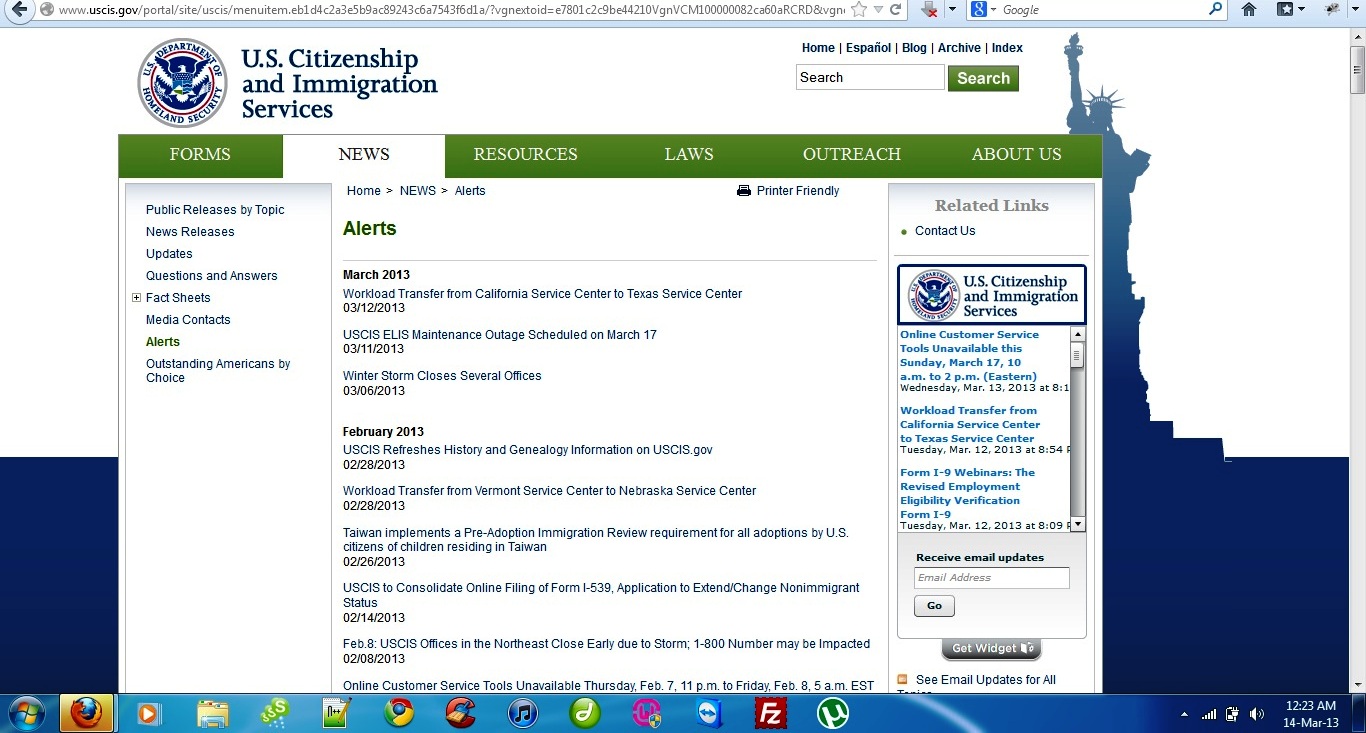The image size is (1366, 733).
Task: Click Public Releases by Topic in sidebar
Action: [x=215, y=210]
